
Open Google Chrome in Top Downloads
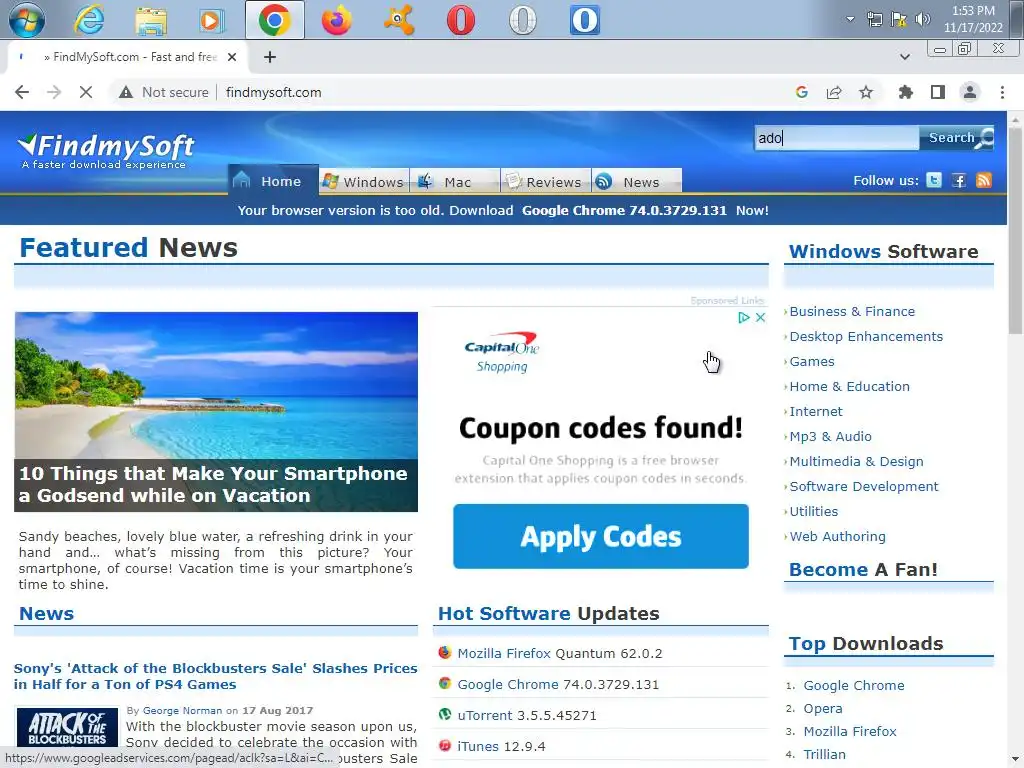(854, 685)
